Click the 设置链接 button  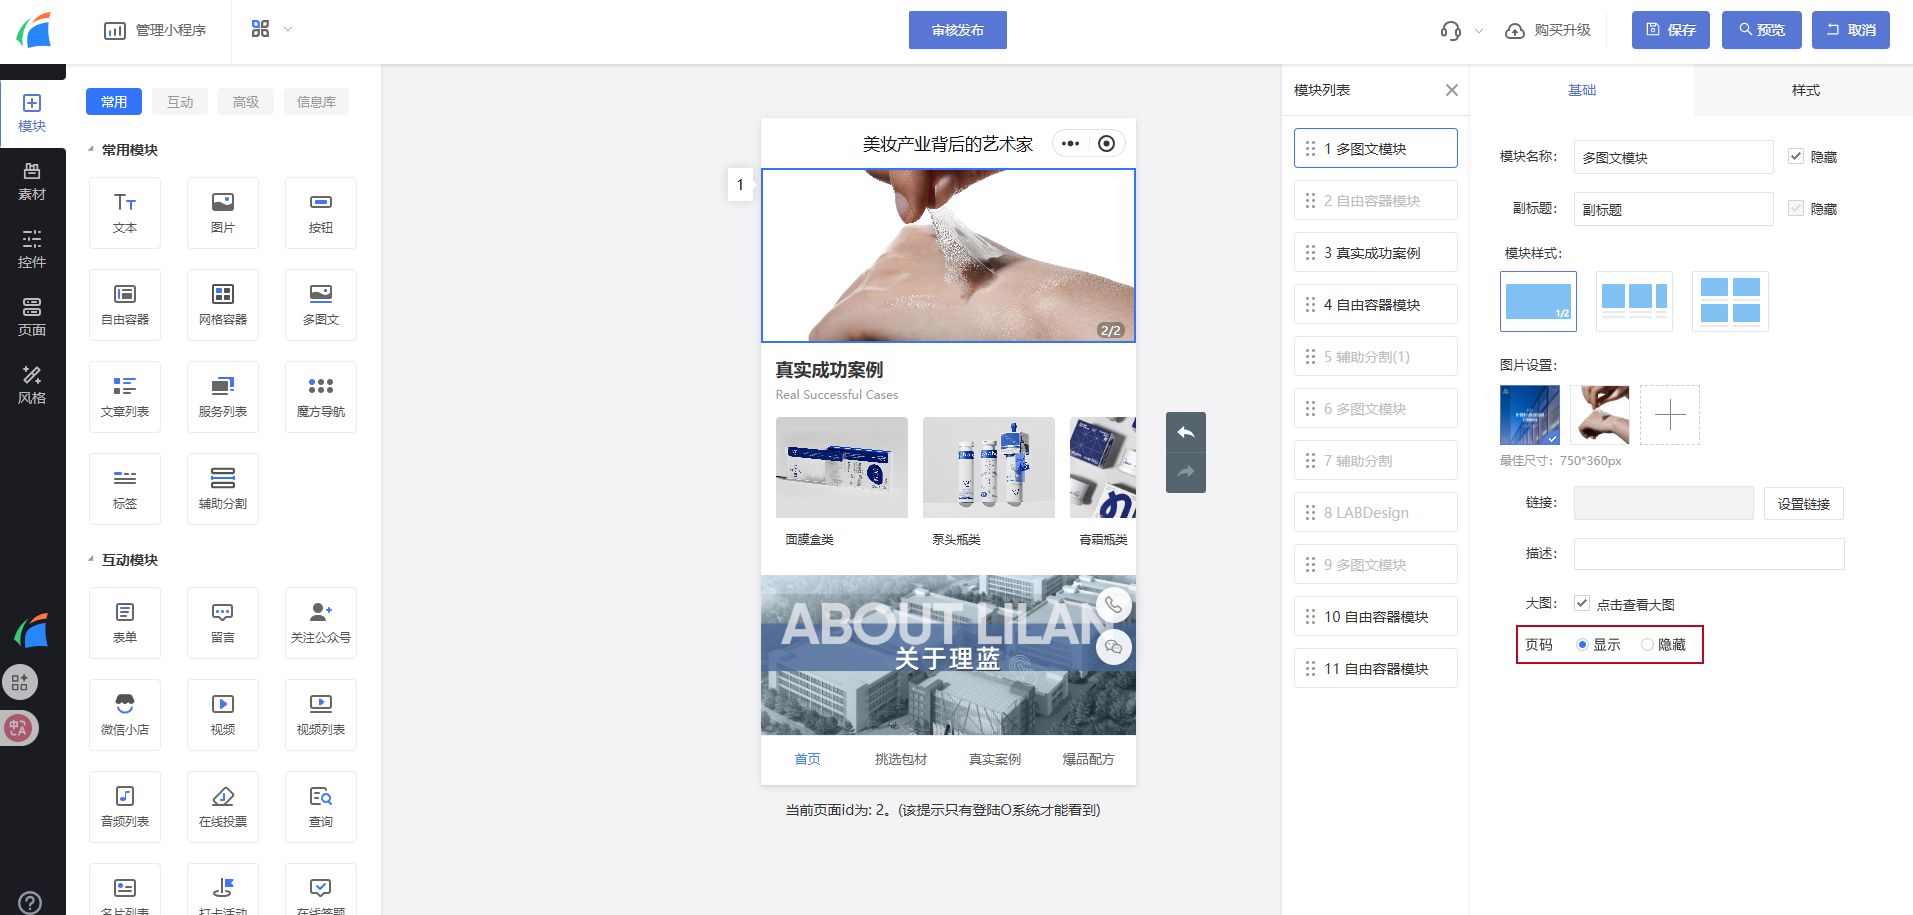coord(1803,504)
